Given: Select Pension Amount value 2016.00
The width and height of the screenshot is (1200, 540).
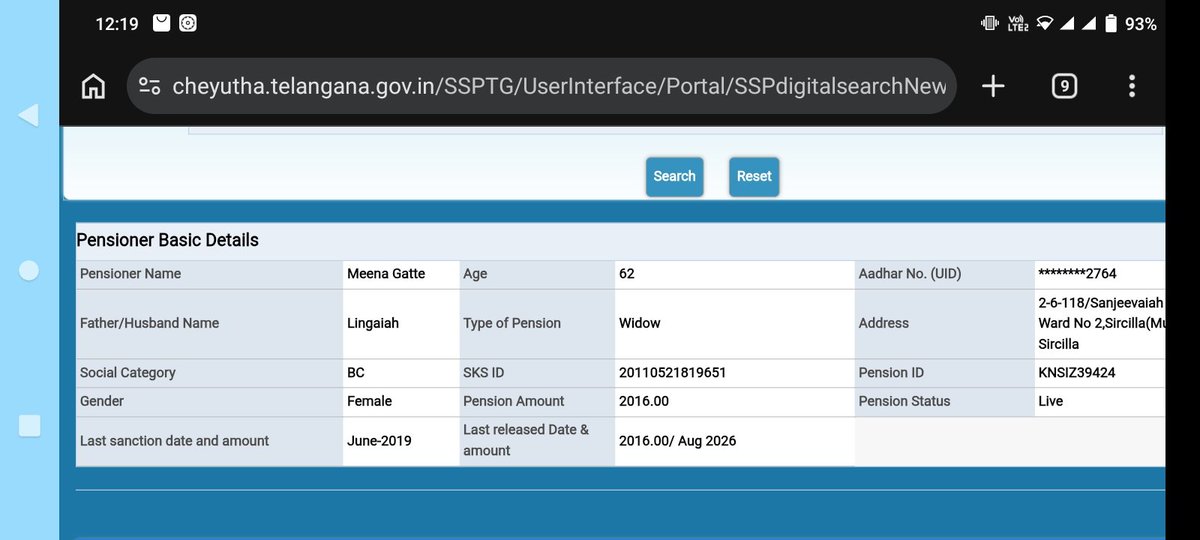Looking at the screenshot, I should pos(644,401).
